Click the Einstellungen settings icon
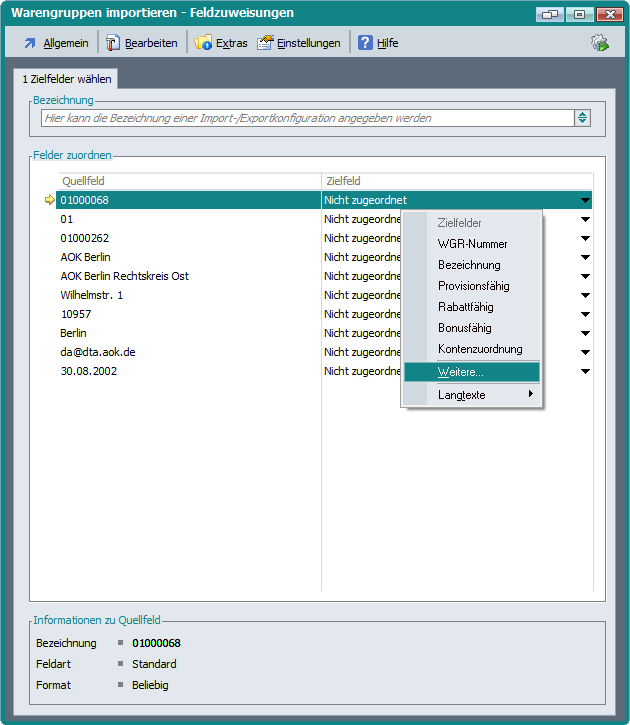This screenshot has height=725, width=630. (x=265, y=43)
